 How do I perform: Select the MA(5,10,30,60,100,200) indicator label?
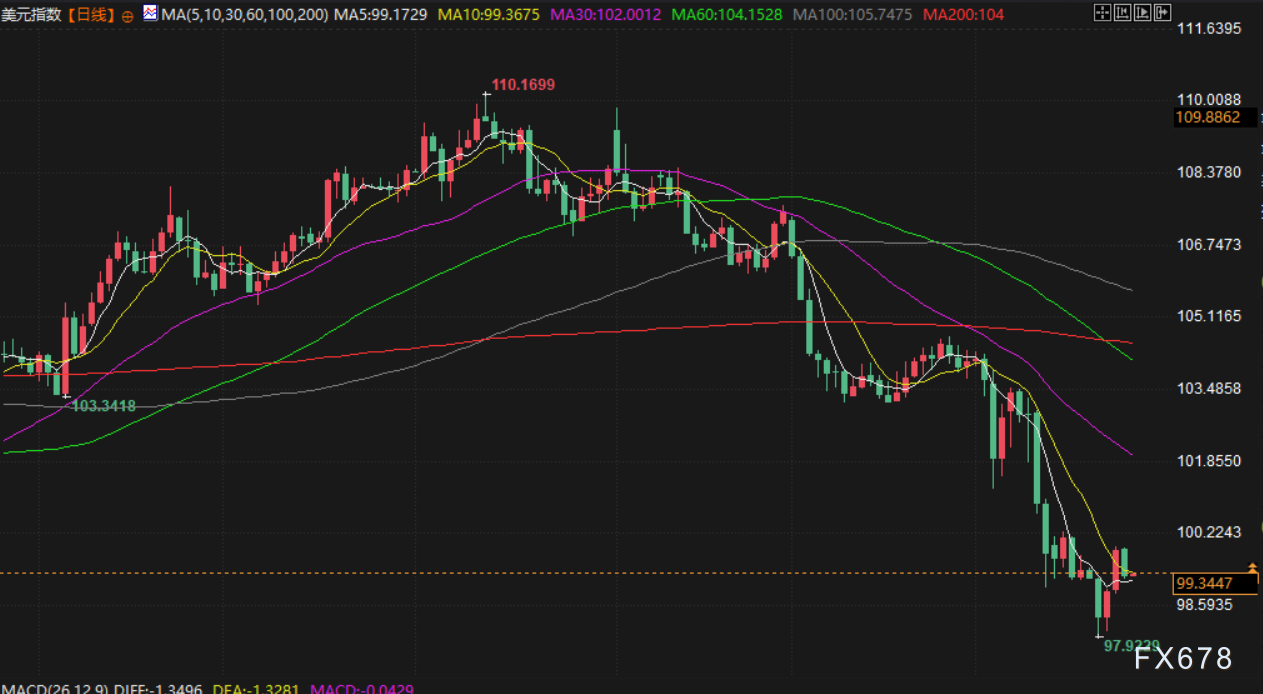pos(244,15)
